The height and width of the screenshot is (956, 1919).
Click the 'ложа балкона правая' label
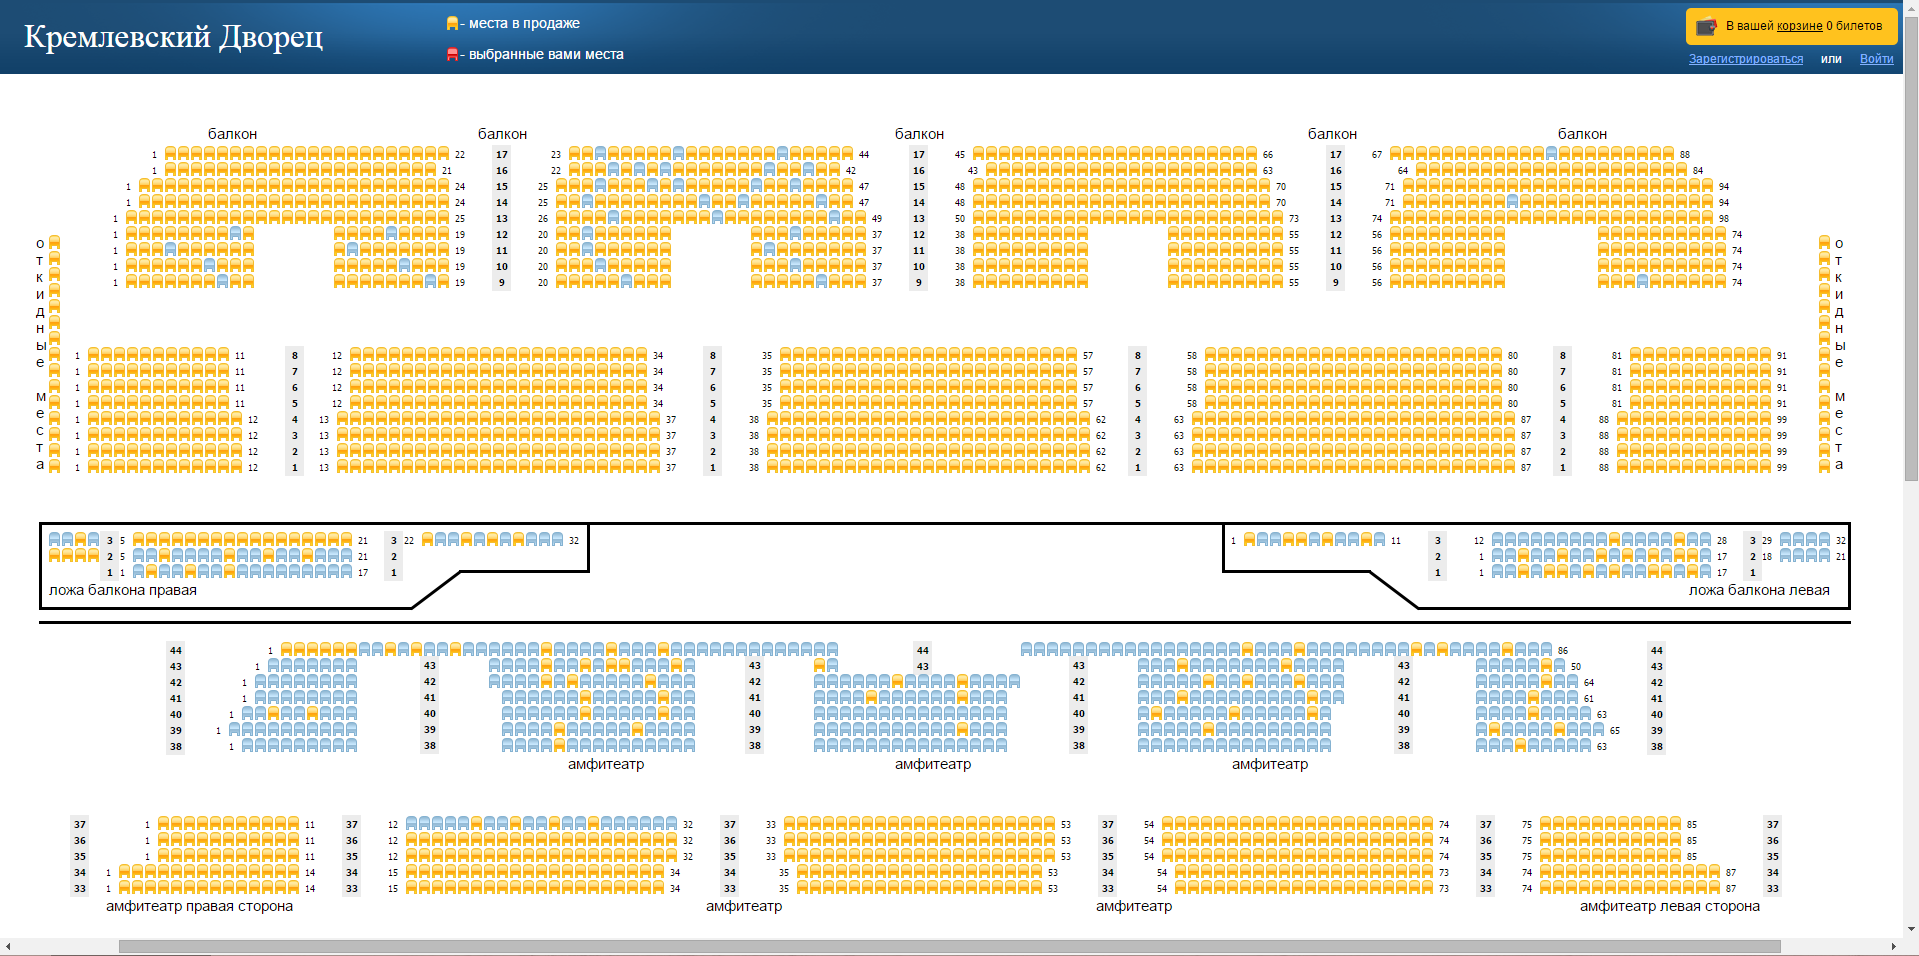(x=123, y=590)
